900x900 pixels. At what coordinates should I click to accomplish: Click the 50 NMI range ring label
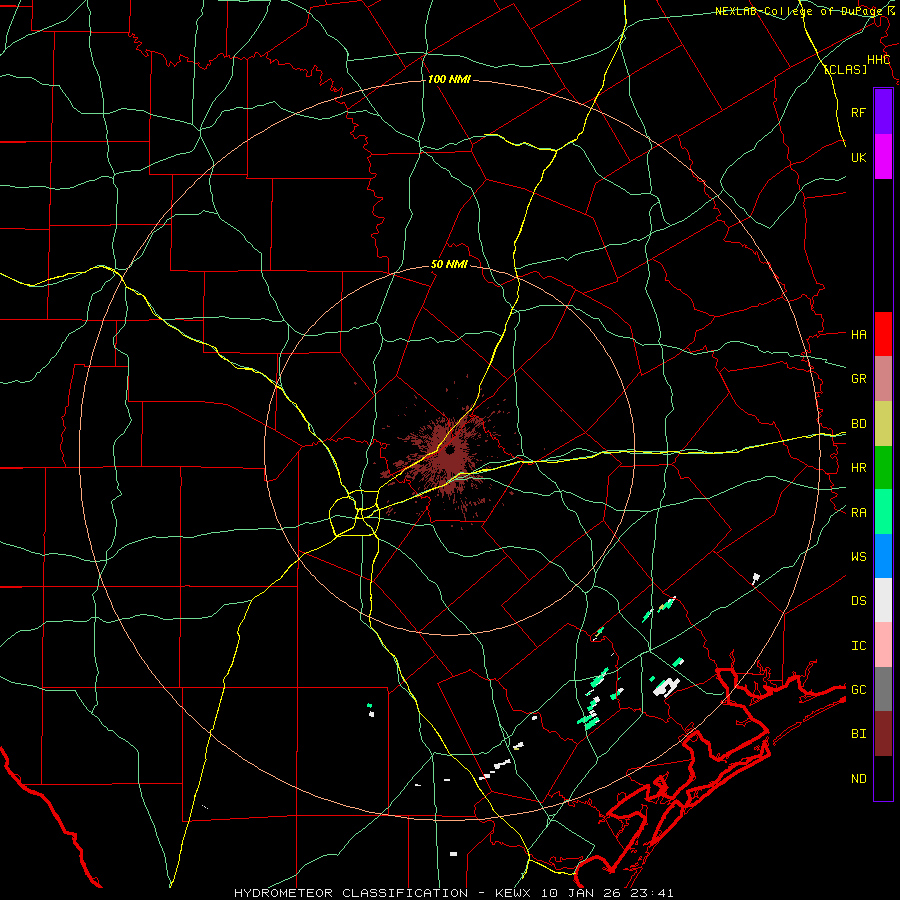(x=449, y=264)
